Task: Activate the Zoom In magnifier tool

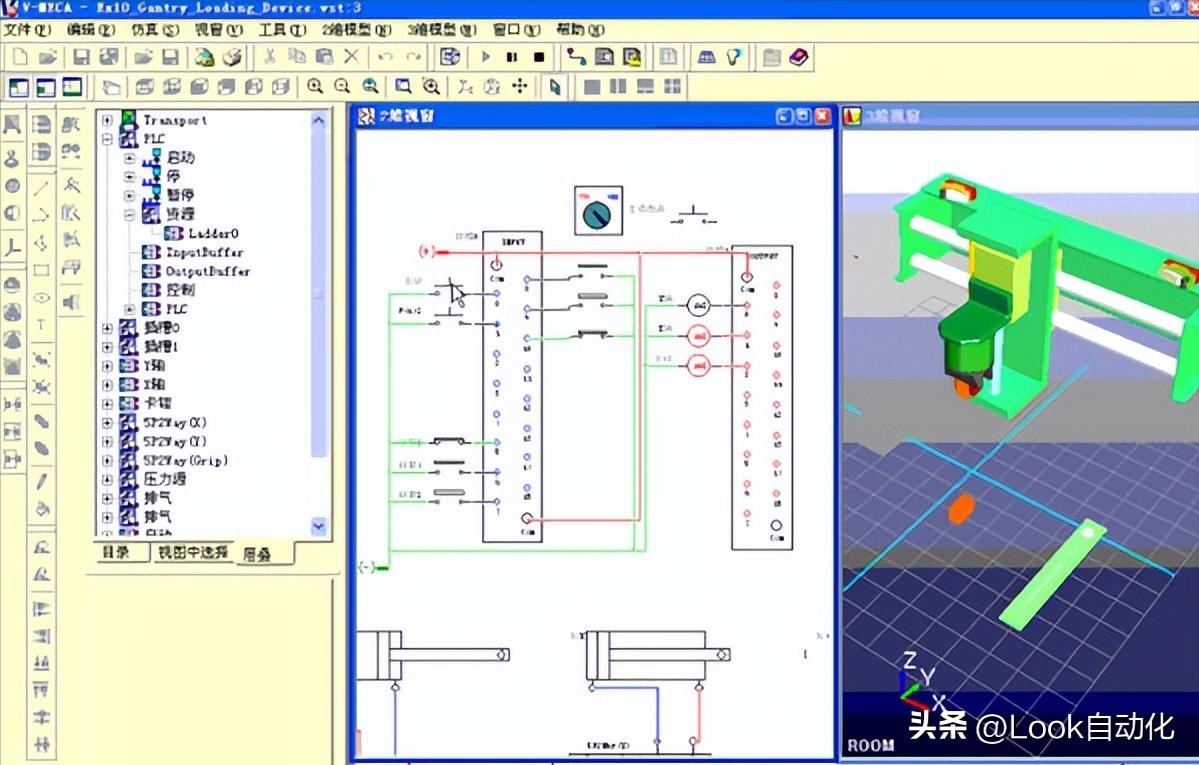Action: tap(315, 88)
